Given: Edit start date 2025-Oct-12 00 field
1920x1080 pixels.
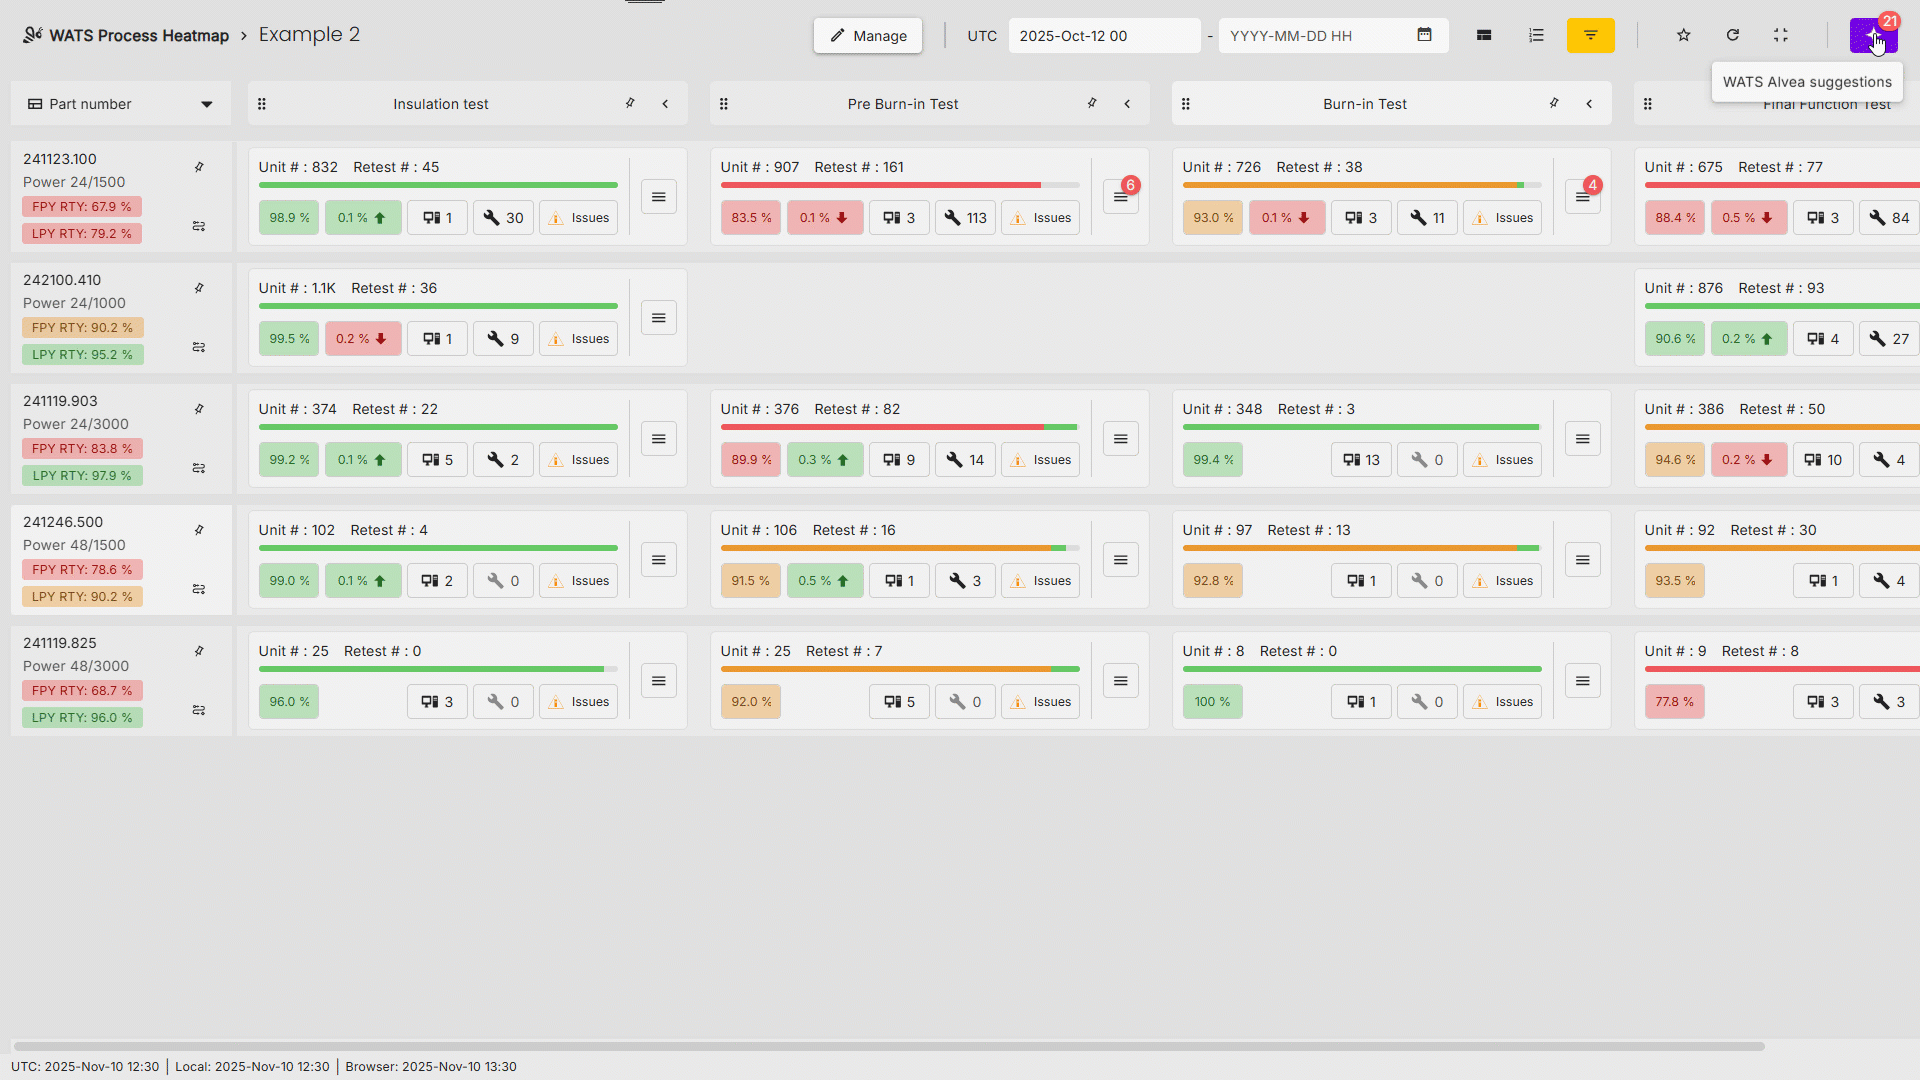Looking at the screenshot, I should click(x=1104, y=36).
